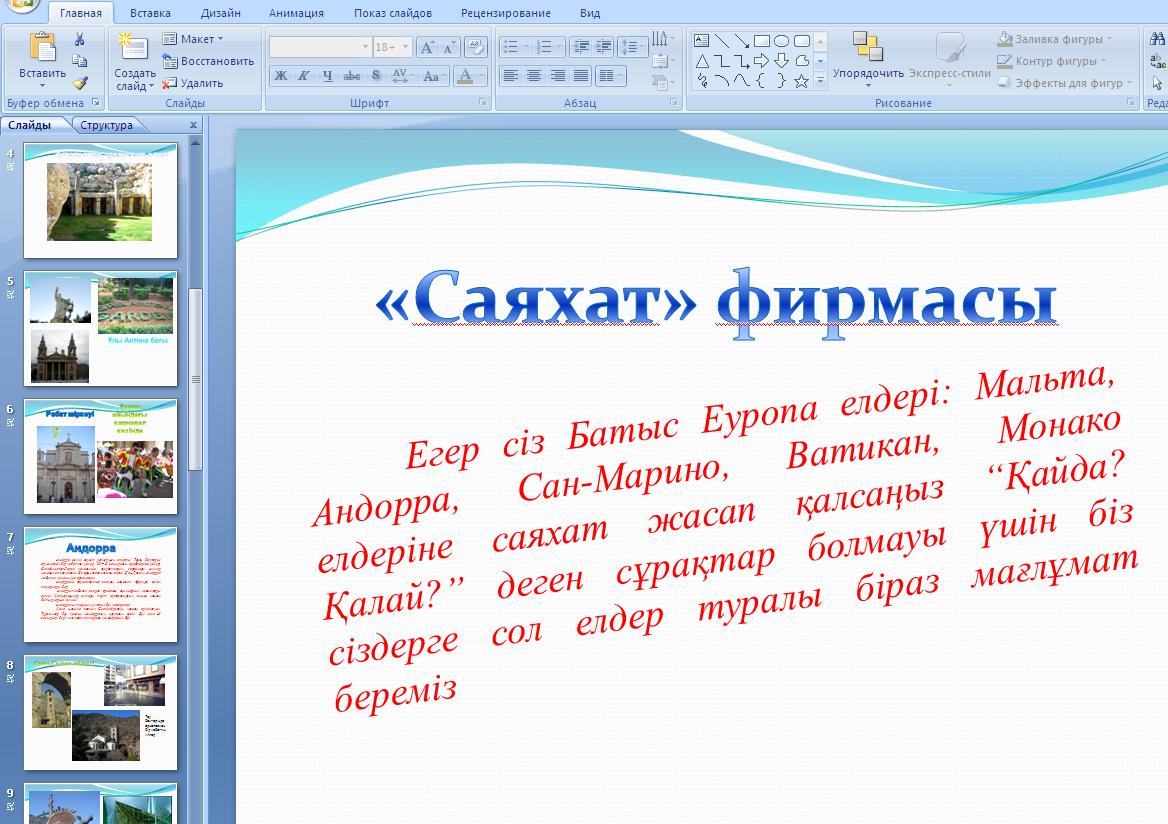Toggle strikethrough (abc) formatting
Viewport: 1168px width, 824px height.
[352, 75]
